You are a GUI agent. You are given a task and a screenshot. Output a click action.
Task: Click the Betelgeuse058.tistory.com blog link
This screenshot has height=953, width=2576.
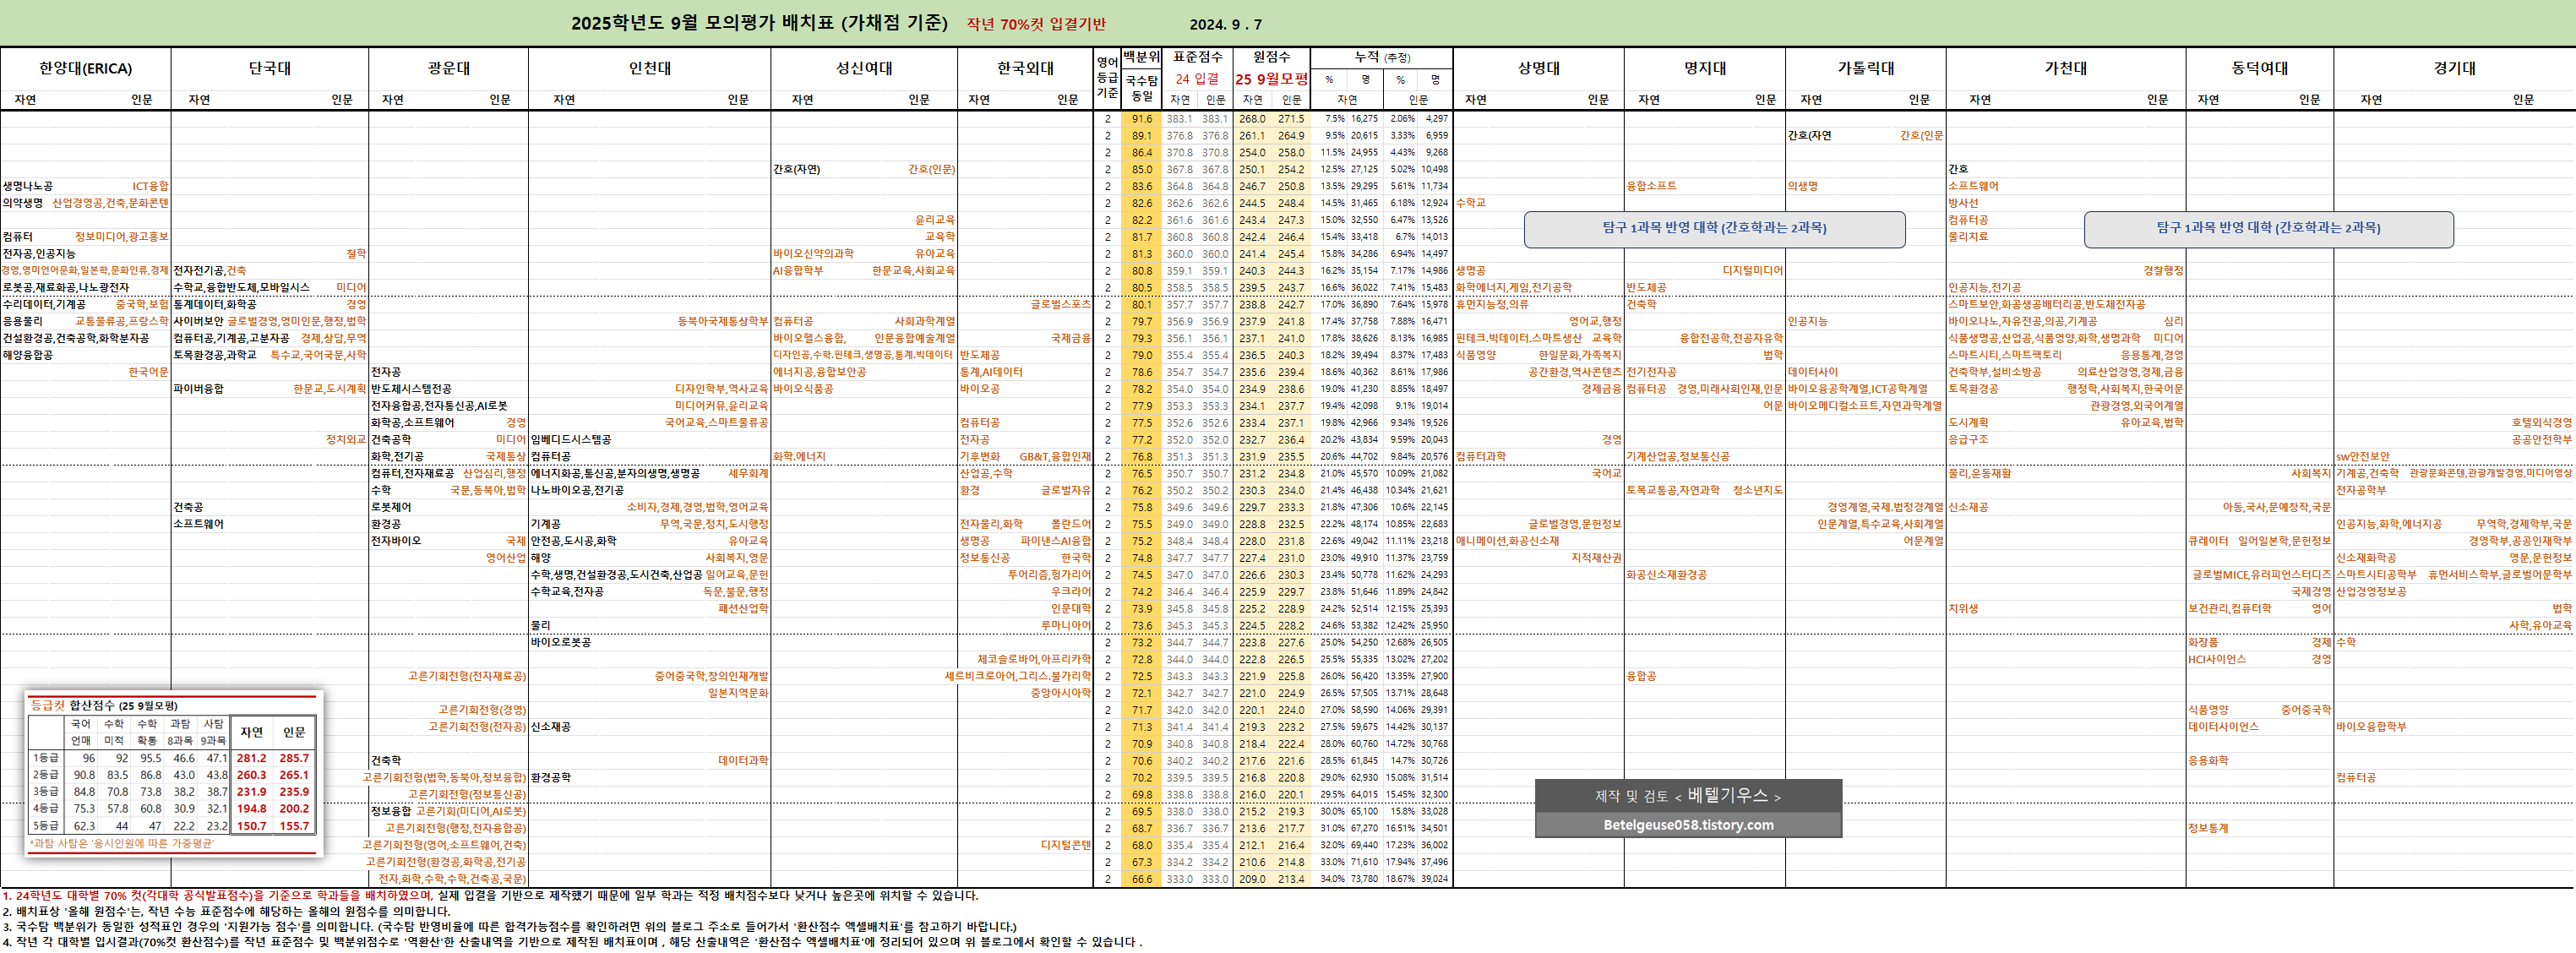click(x=1688, y=825)
